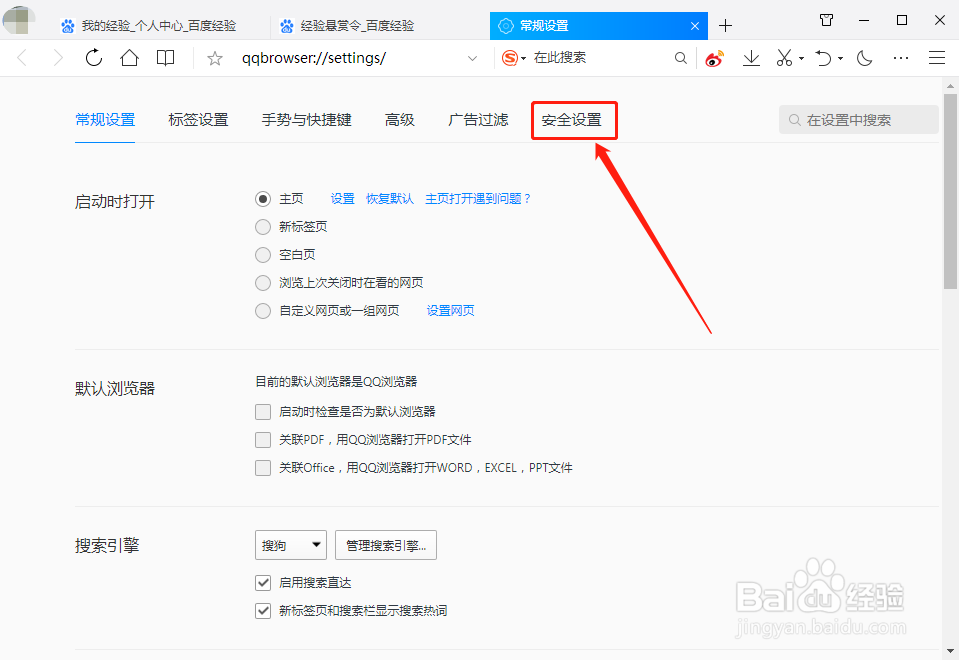Screen dimensions: 959x660
Task: Click the browser back arrow
Action: point(22,58)
